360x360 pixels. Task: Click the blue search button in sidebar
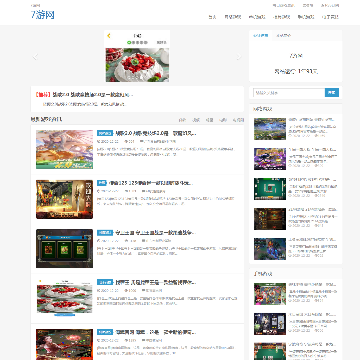point(332,93)
